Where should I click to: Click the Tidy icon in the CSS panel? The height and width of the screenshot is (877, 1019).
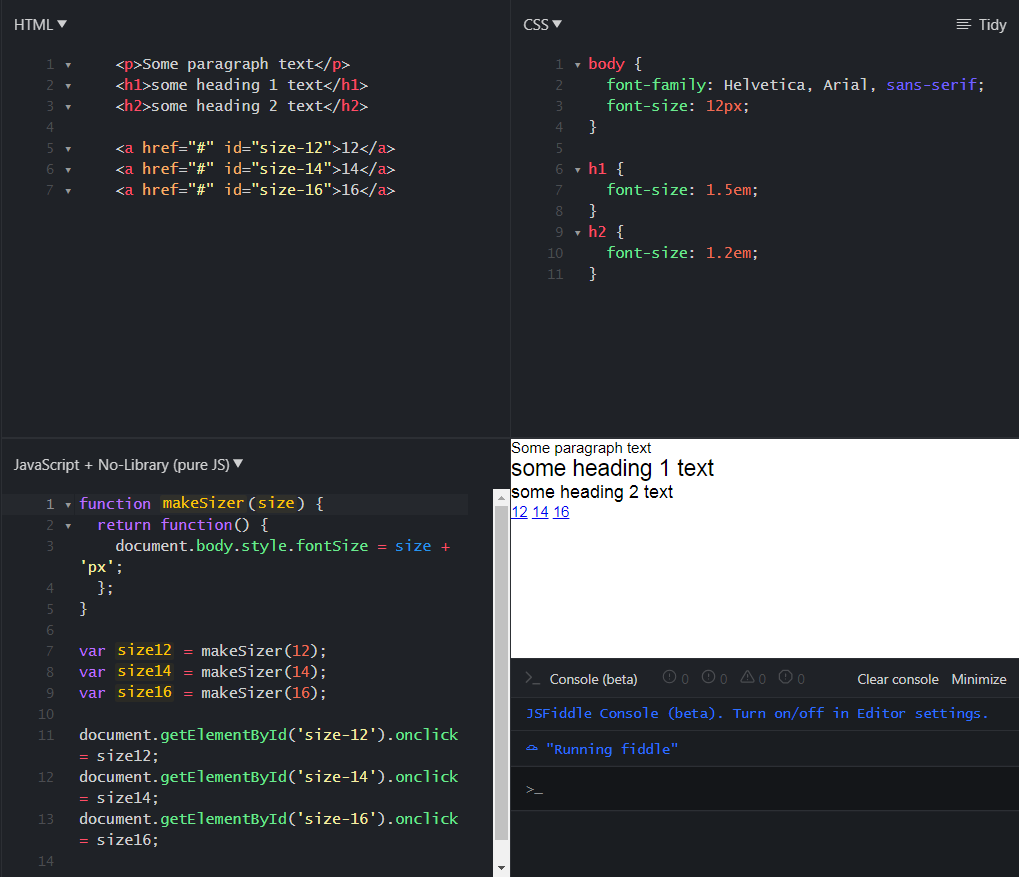[x=963, y=24]
